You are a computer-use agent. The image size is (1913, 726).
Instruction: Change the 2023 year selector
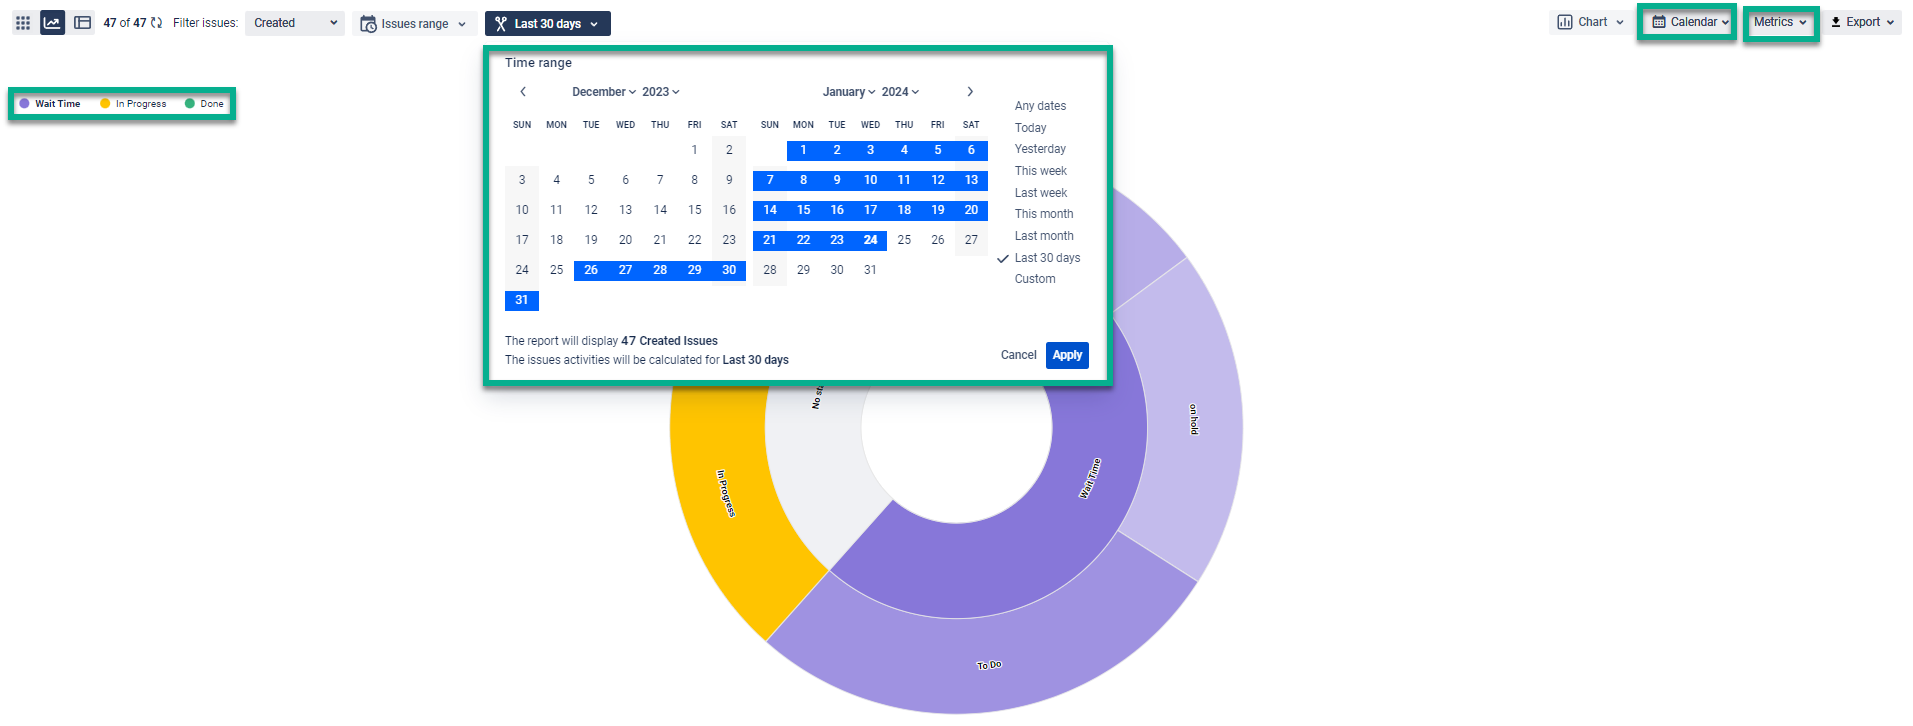click(661, 92)
